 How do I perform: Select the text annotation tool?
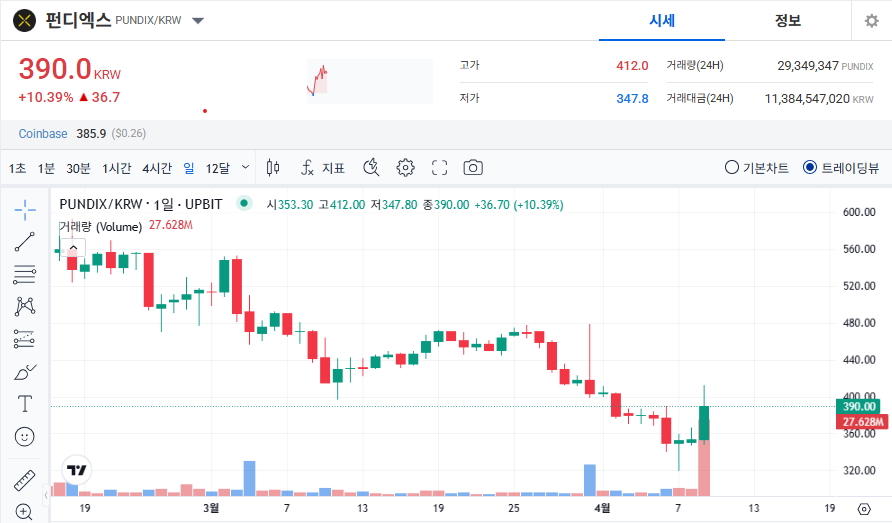coord(24,404)
